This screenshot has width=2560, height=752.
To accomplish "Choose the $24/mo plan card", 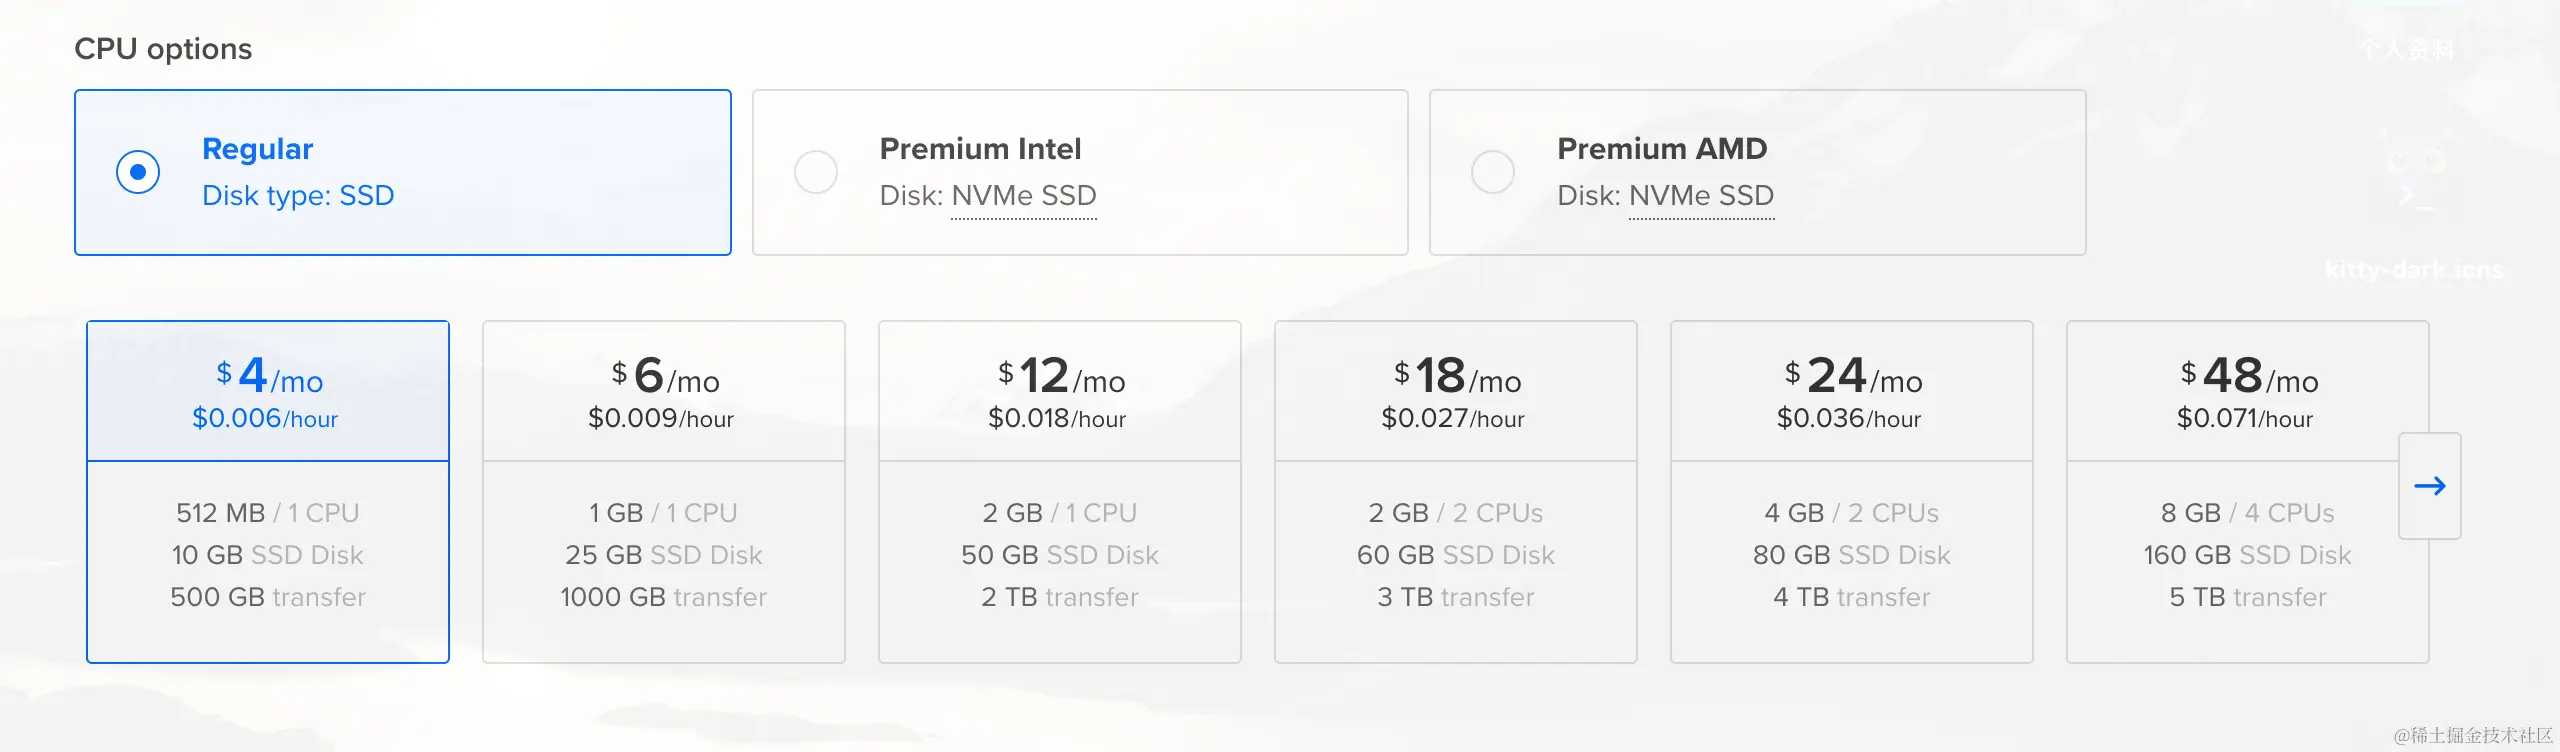I will (1852, 492).
